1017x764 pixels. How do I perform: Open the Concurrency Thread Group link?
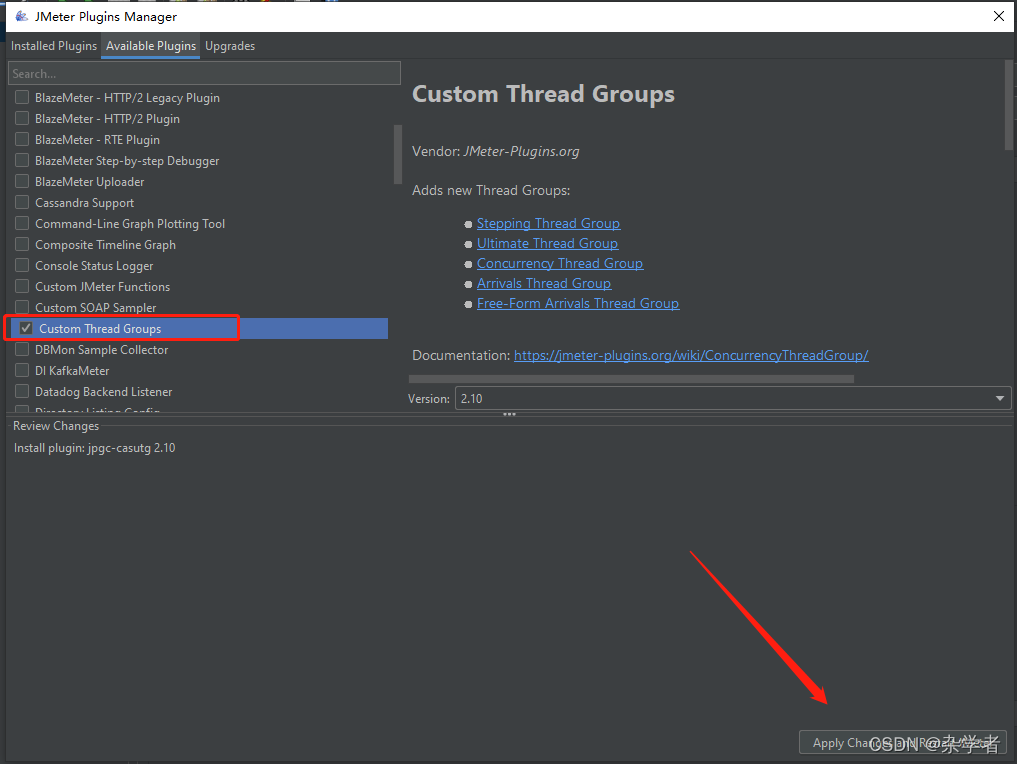[x=559, y=263]
